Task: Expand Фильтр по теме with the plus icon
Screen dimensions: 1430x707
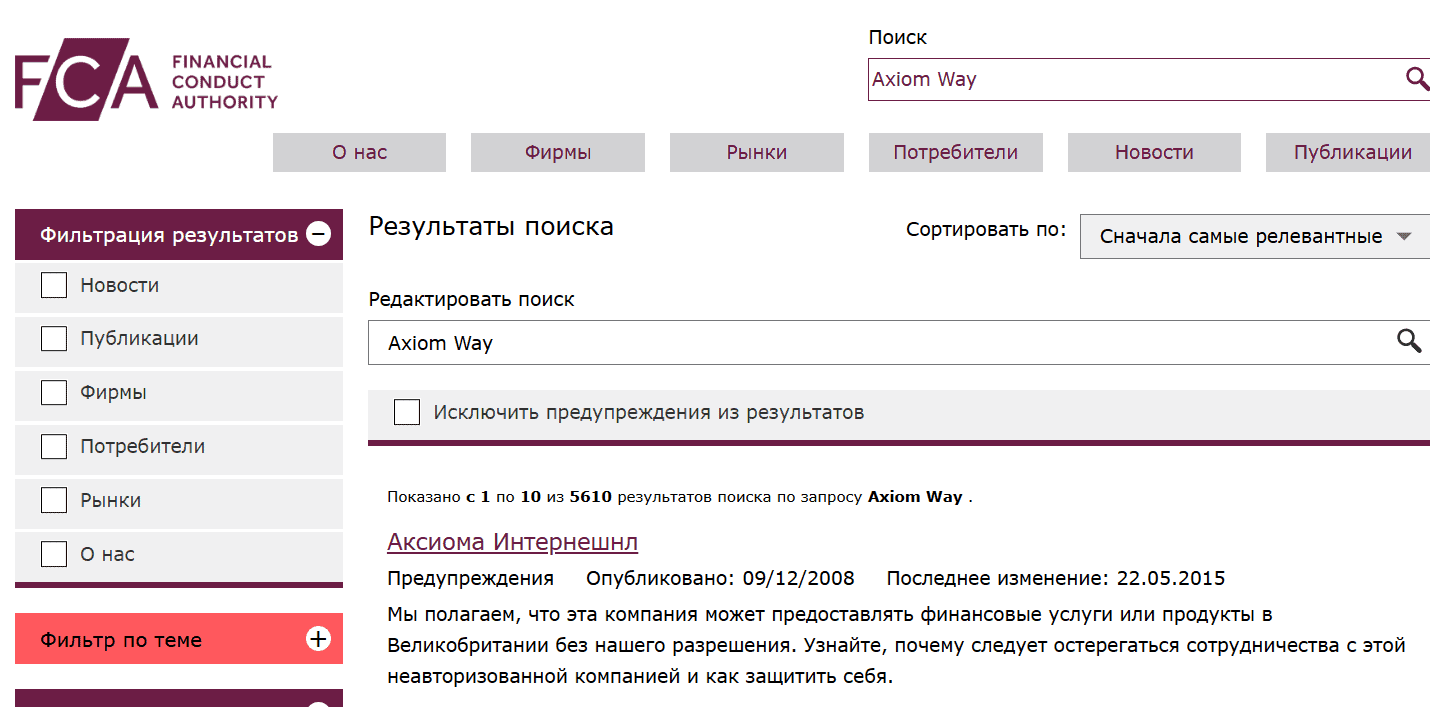Action: point(319,638)
